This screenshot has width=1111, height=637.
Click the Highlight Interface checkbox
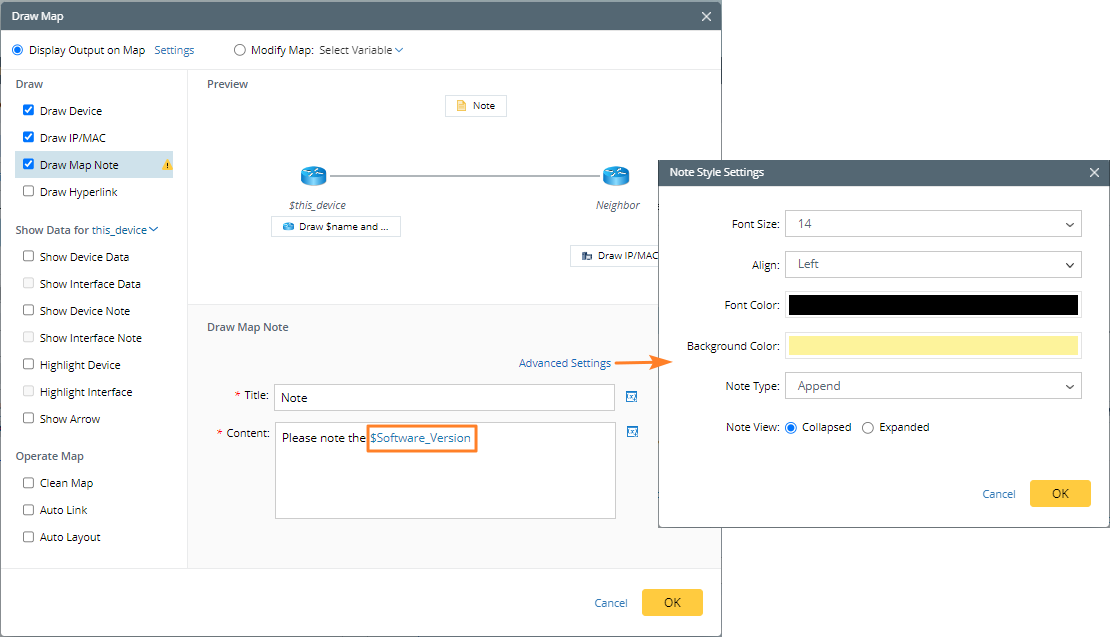click(28, 390)
